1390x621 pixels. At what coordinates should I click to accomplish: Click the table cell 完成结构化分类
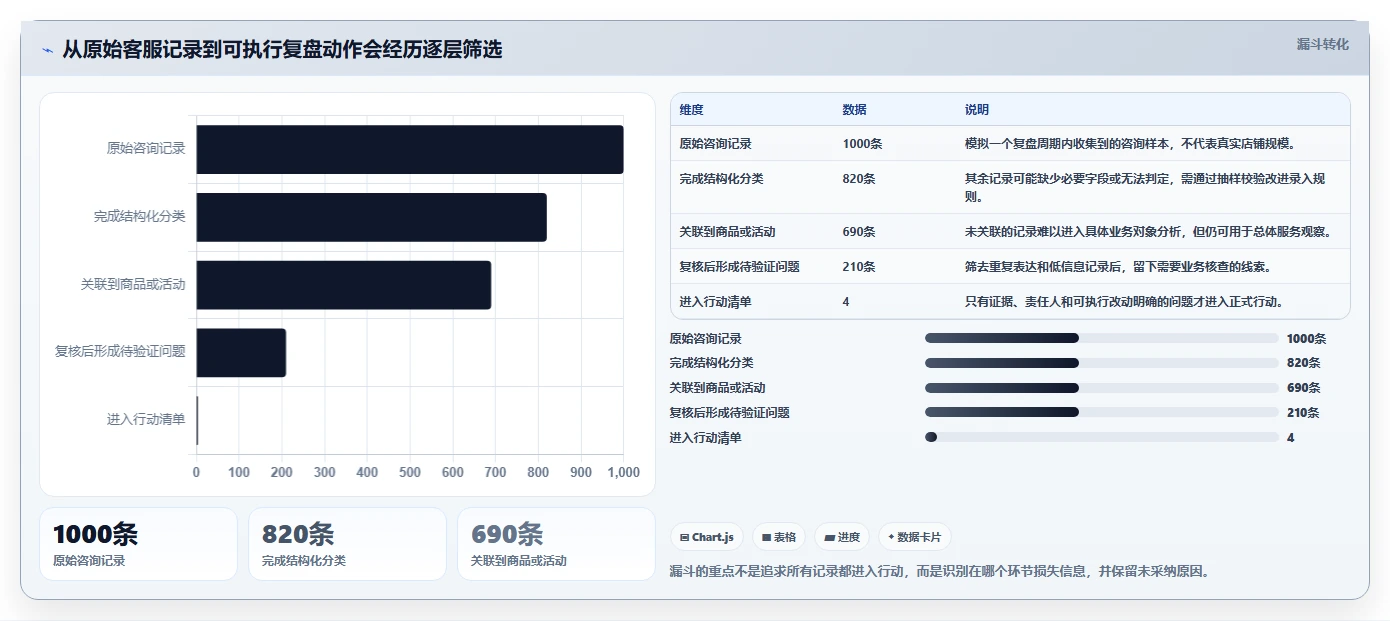(x=721, y=179)
